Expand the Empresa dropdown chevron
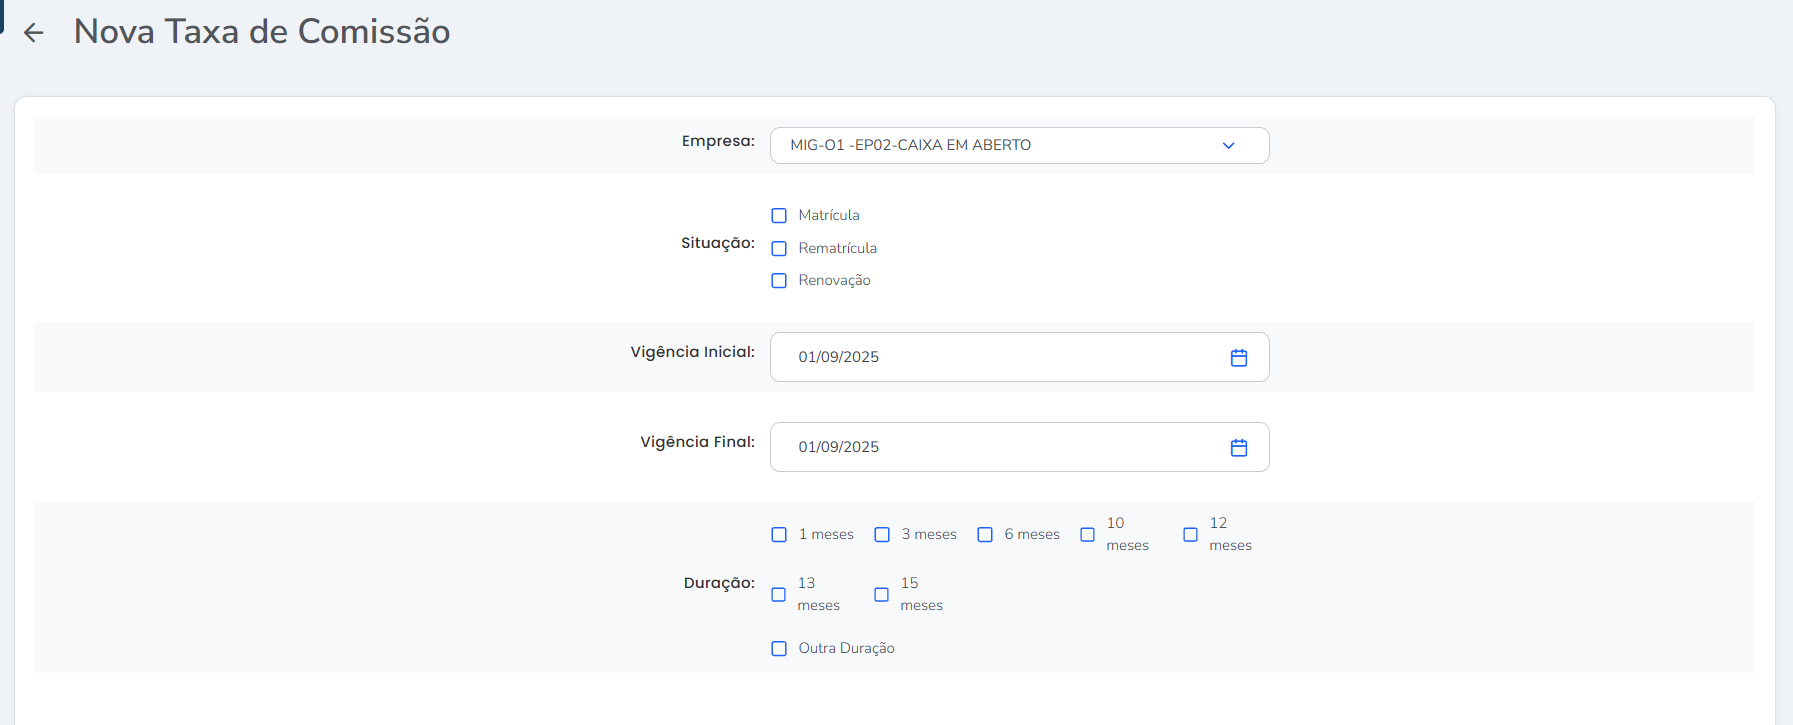 click(1228, 146)
